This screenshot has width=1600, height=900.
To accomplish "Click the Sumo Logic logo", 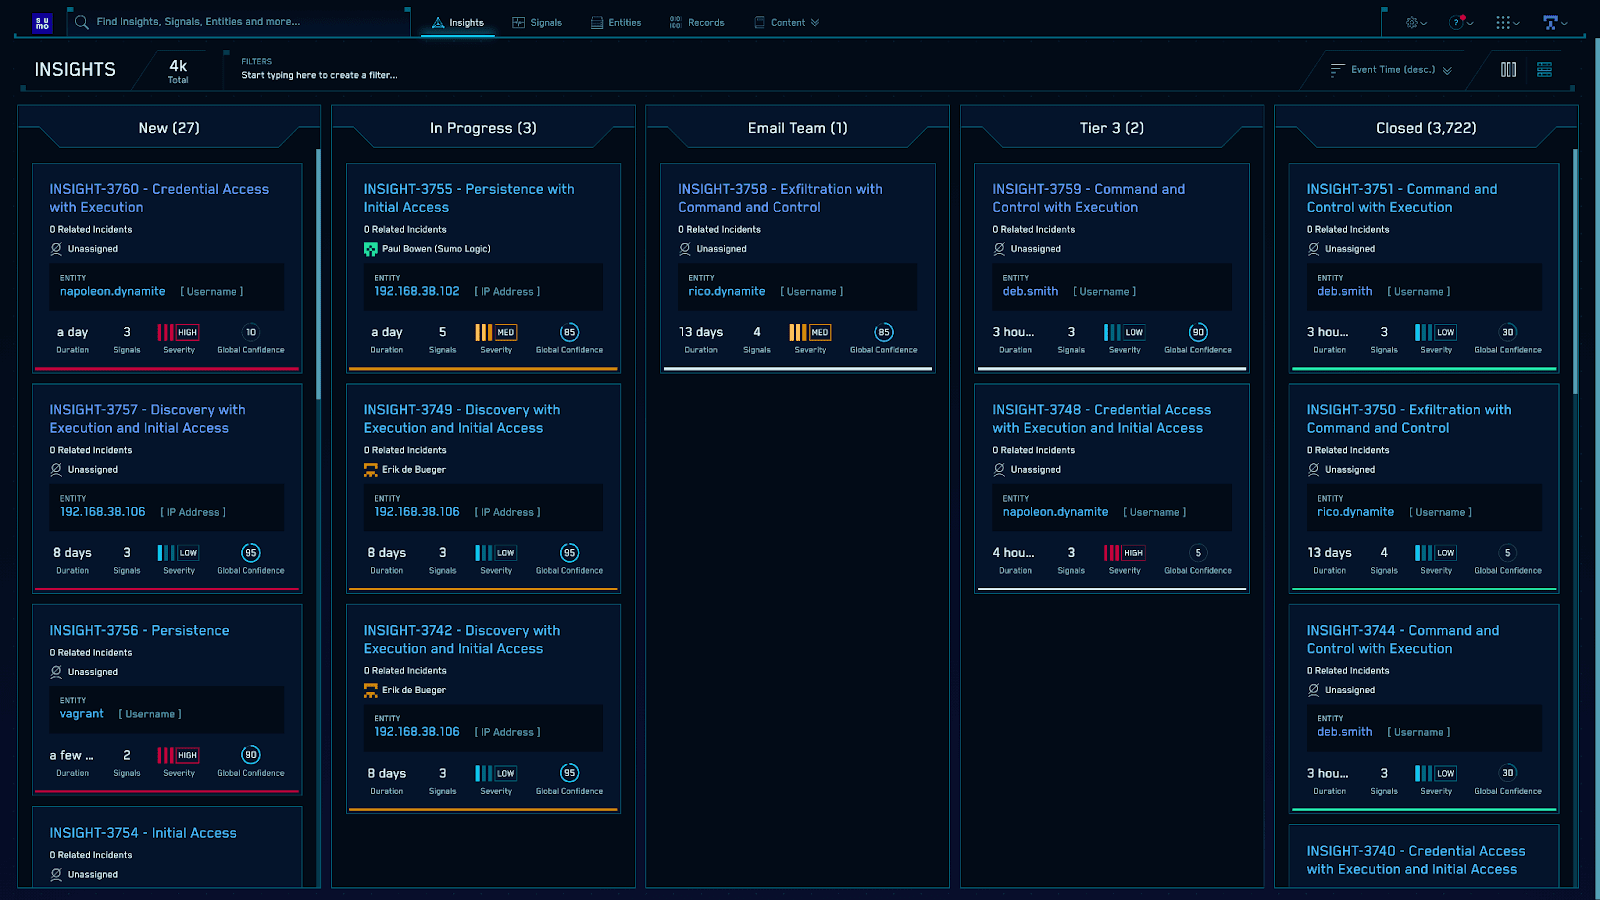I will (x=42, y=22).
